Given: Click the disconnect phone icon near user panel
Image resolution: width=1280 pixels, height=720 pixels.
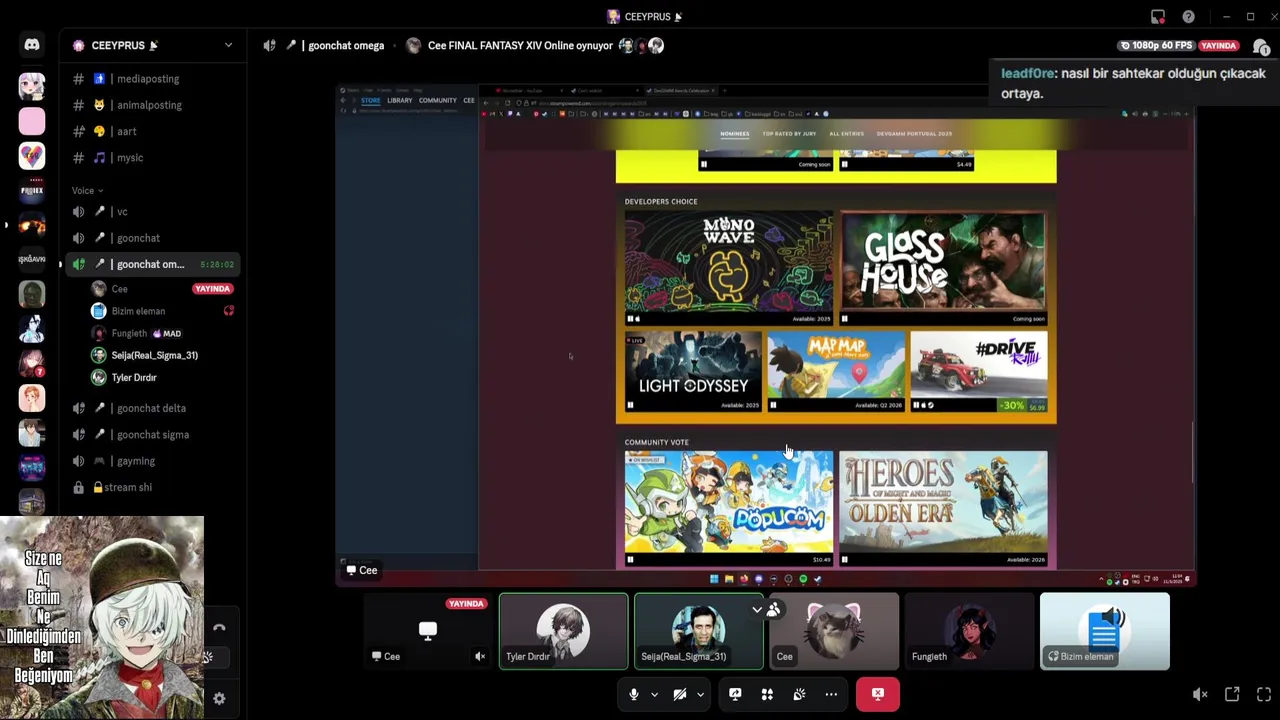Looking at the screenshot, I should click(219, 628).
